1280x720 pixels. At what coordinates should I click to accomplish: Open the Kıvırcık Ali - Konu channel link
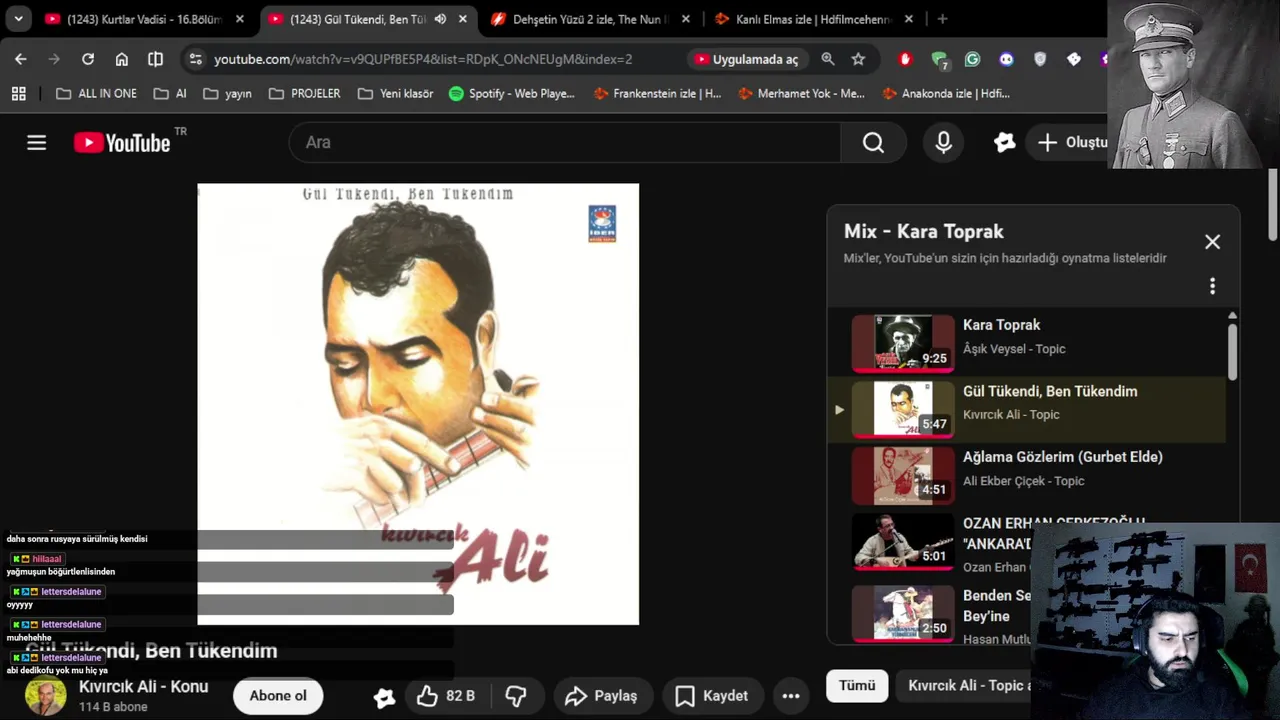click(x=144, y=686)
